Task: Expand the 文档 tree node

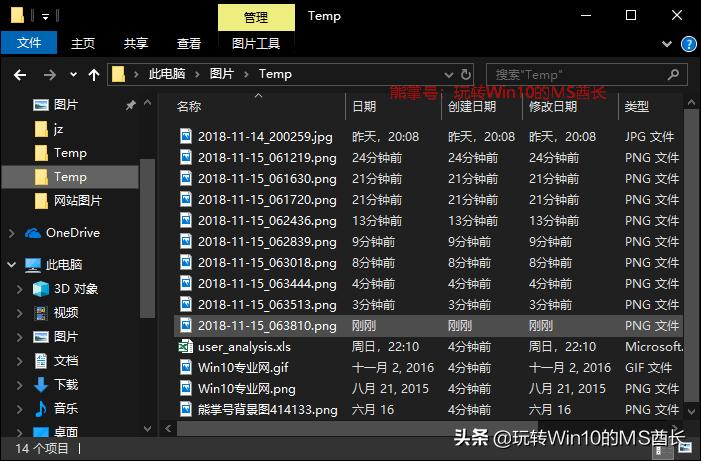Action: point(20,361)
